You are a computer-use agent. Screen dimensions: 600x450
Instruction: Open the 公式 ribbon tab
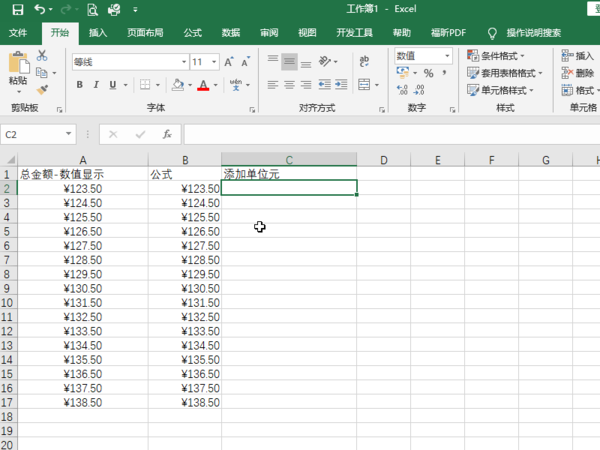pos(192,33)
